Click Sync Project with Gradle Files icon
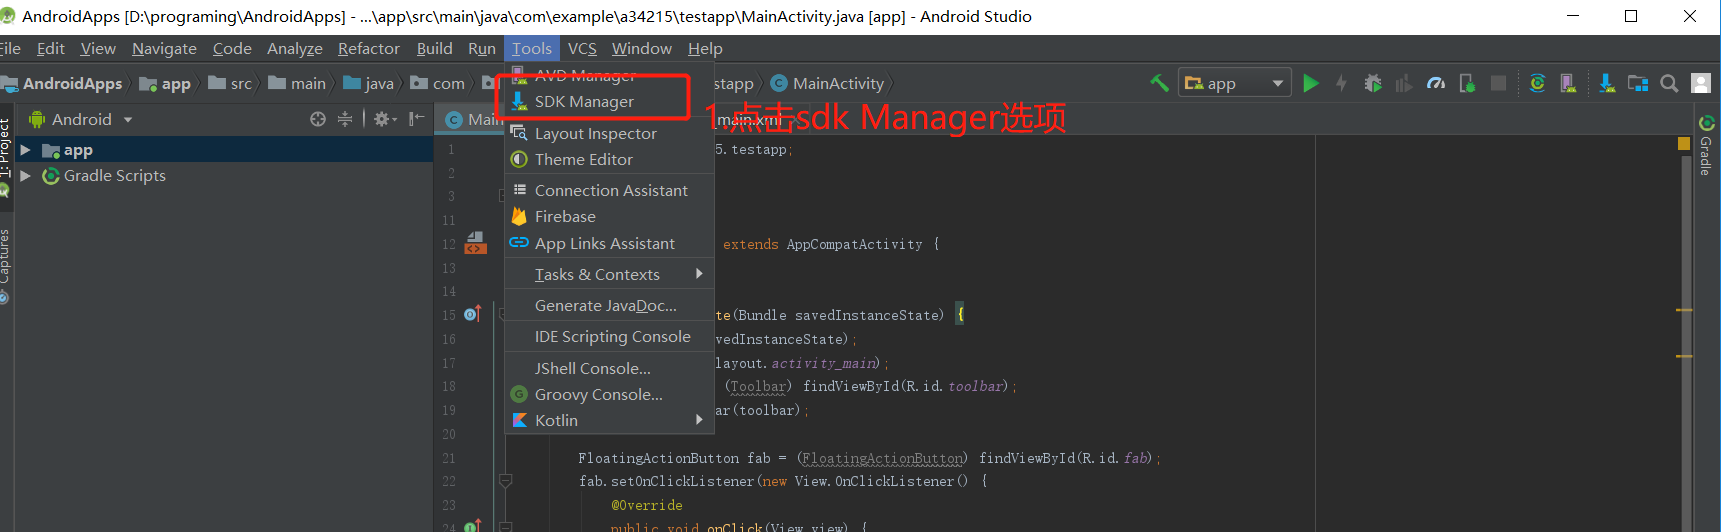Image resolution: width=1721 pixels, height=532 pixels. (1538, 83)
